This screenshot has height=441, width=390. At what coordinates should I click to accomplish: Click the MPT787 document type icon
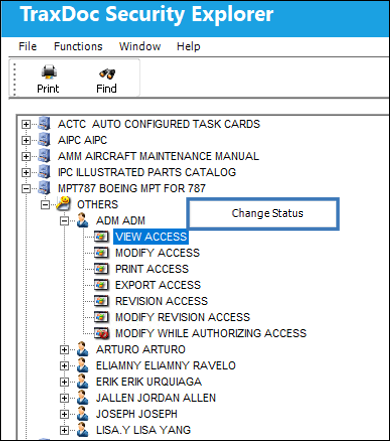[44, 188]
